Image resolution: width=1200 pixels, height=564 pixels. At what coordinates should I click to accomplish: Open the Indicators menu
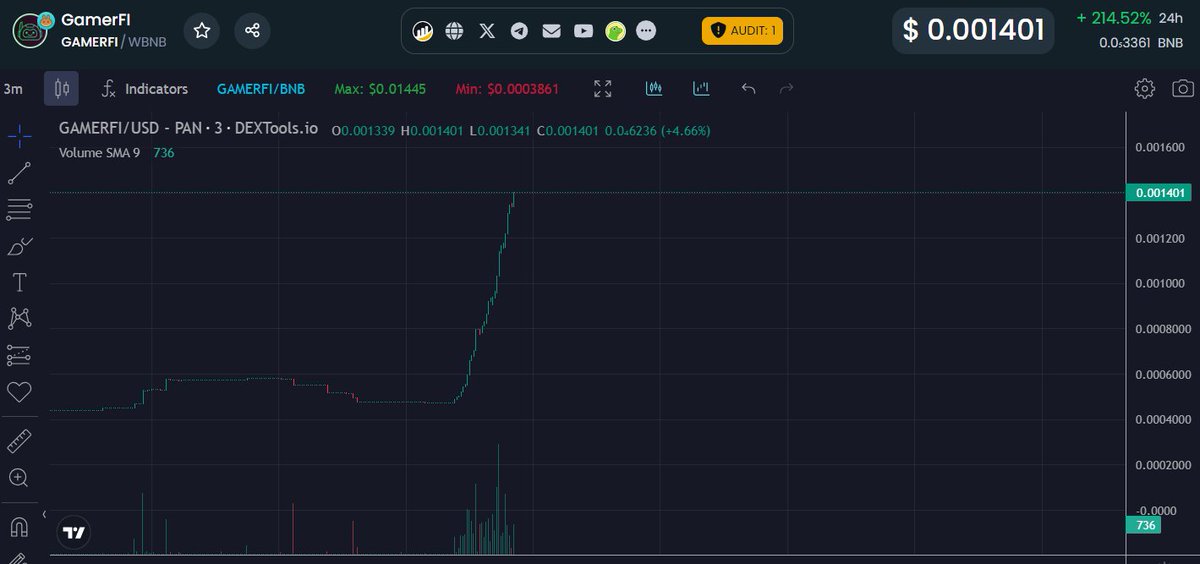coord(145,89)
